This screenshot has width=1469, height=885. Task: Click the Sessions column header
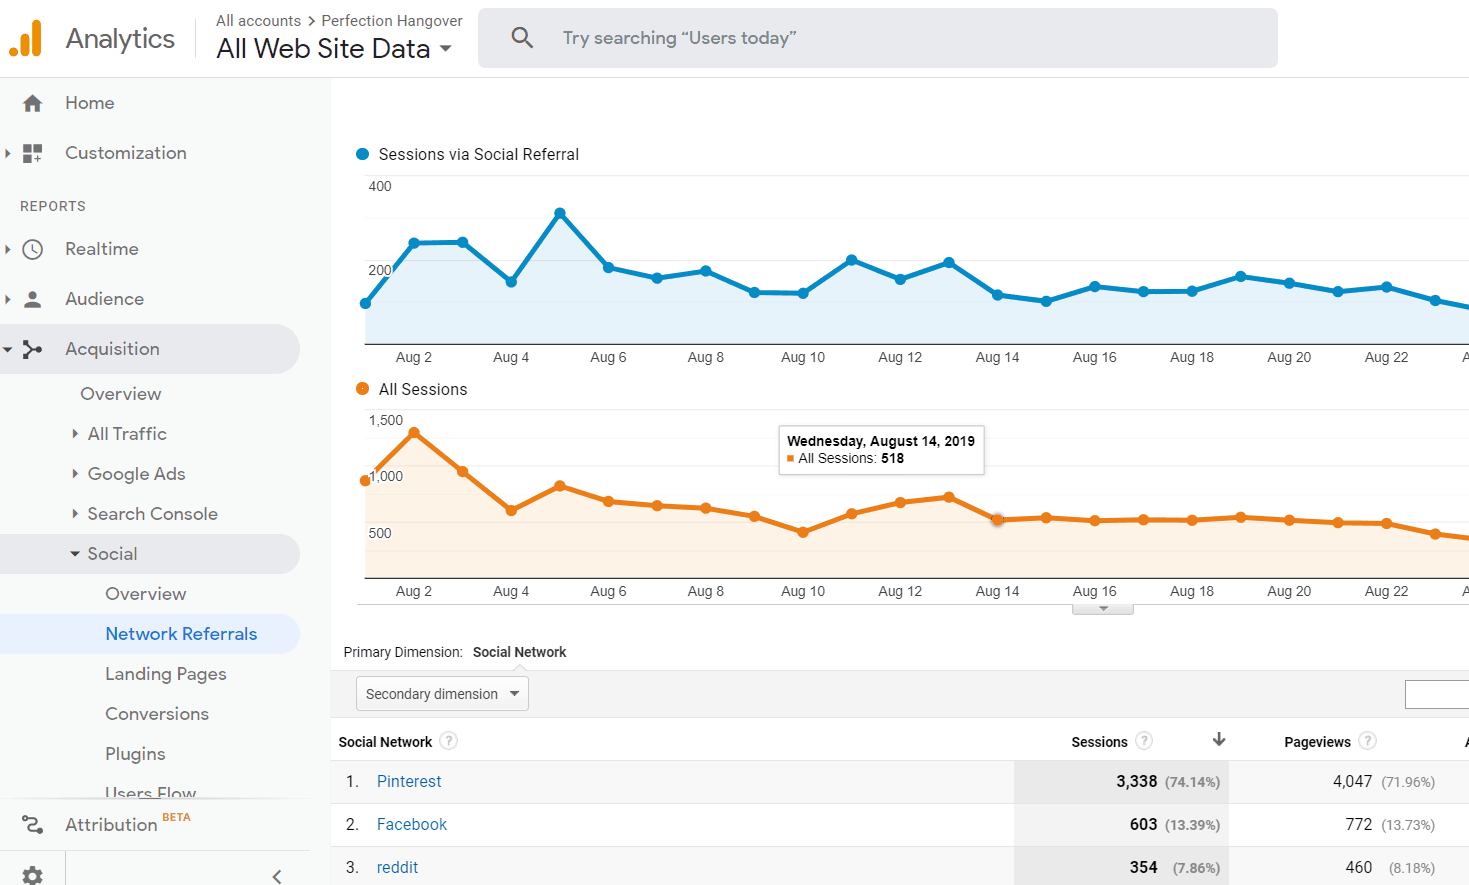pos(1099,742)
